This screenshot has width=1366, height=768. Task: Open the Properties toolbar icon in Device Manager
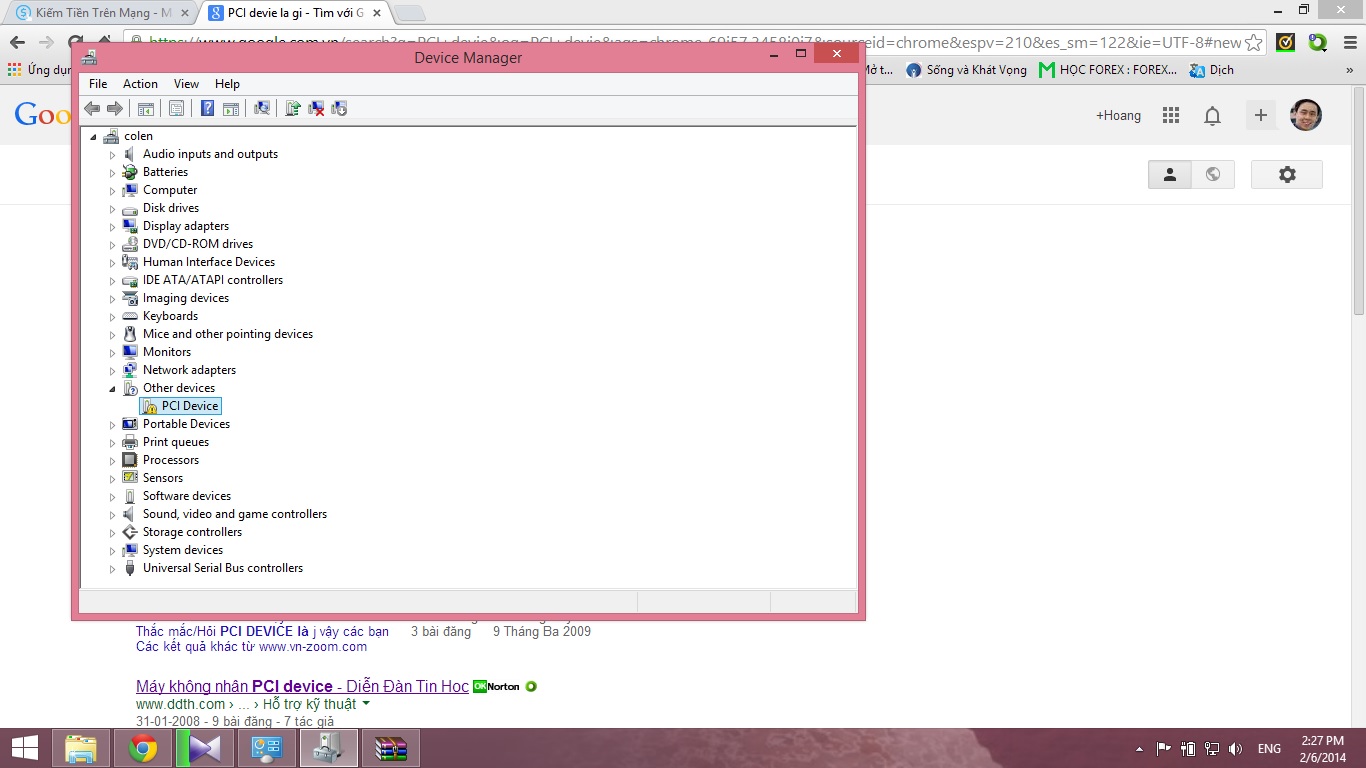pyautogui.click(x=177, y=108)
